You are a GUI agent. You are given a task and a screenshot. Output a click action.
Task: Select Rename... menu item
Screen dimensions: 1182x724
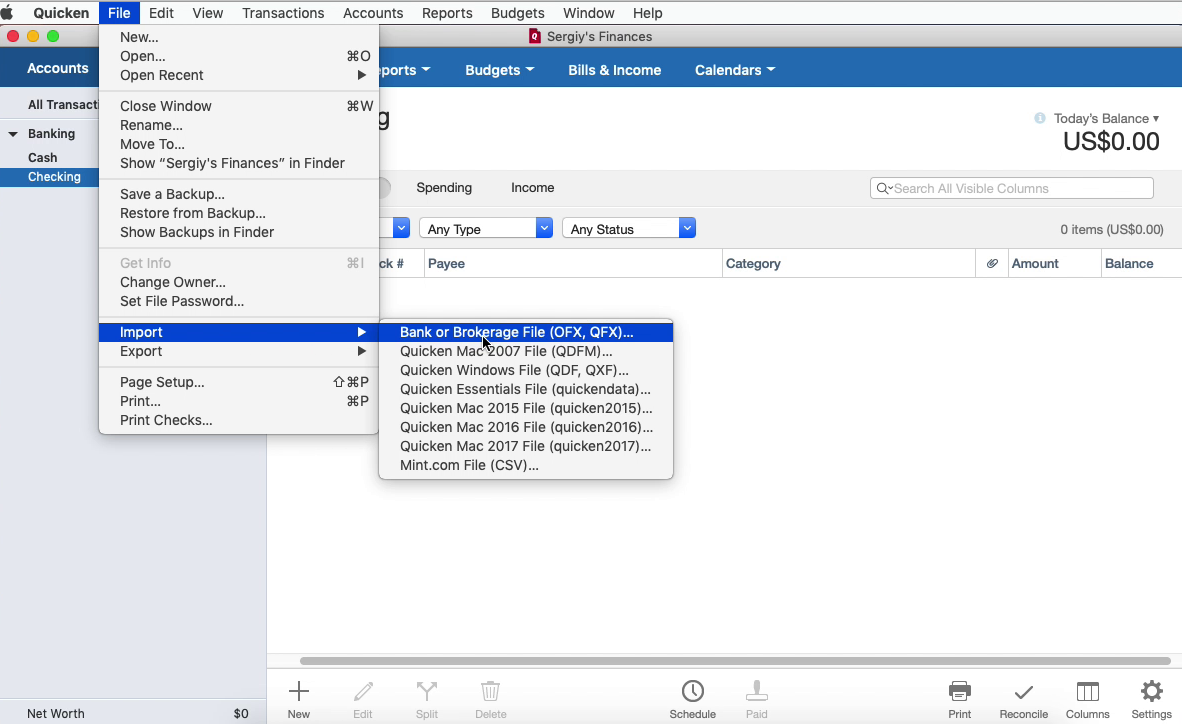tap(238, 125)
